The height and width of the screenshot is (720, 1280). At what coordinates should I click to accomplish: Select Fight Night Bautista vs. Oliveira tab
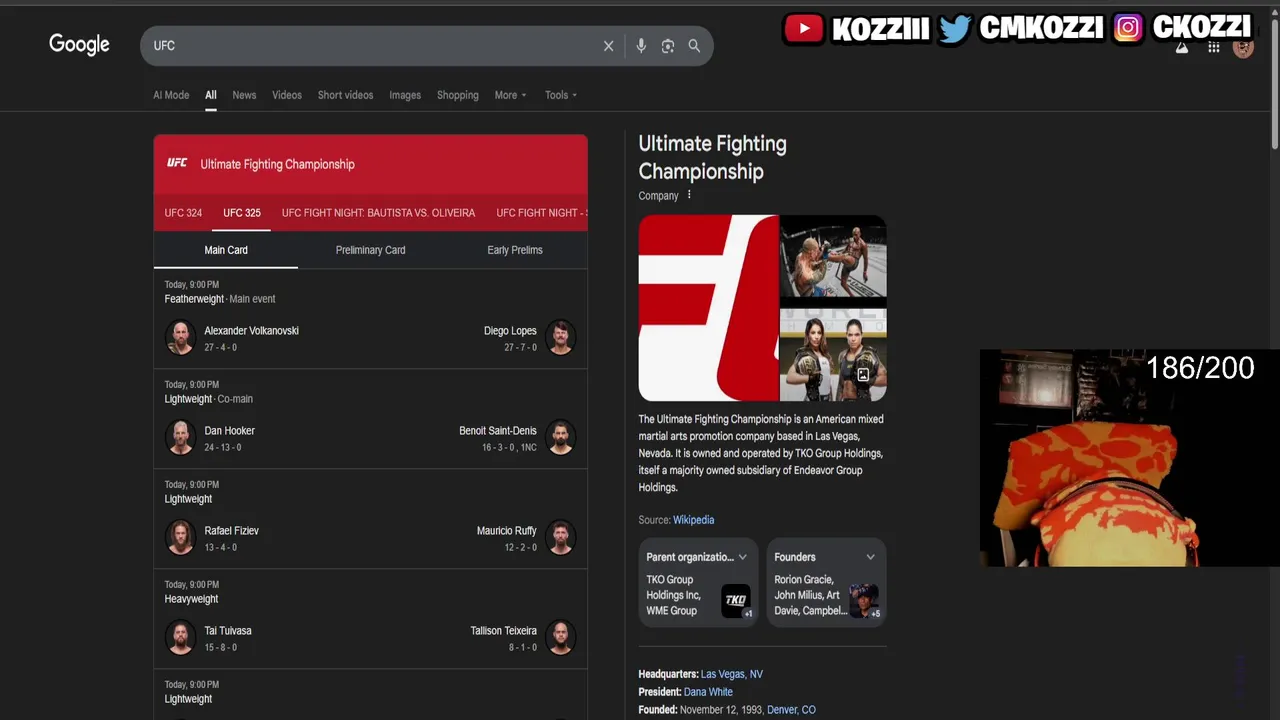coord(378,213)
